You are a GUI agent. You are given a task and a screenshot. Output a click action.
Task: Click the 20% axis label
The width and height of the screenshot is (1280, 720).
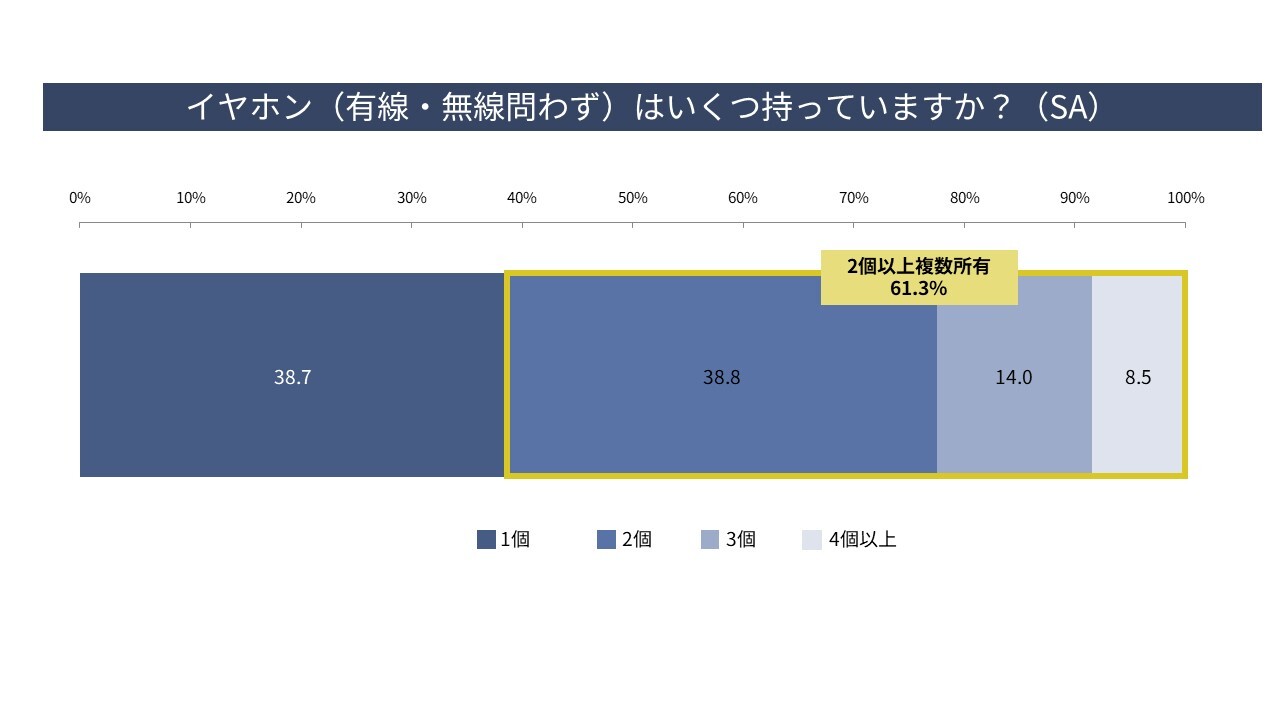pyautogui.click(x=301, y=198)
